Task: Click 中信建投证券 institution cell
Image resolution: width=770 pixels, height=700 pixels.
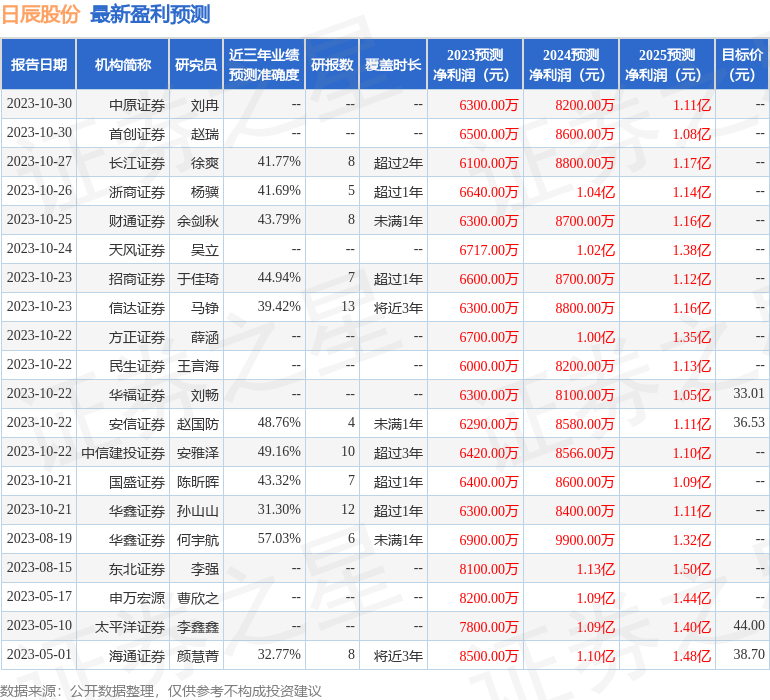Action: pos(123,453)
